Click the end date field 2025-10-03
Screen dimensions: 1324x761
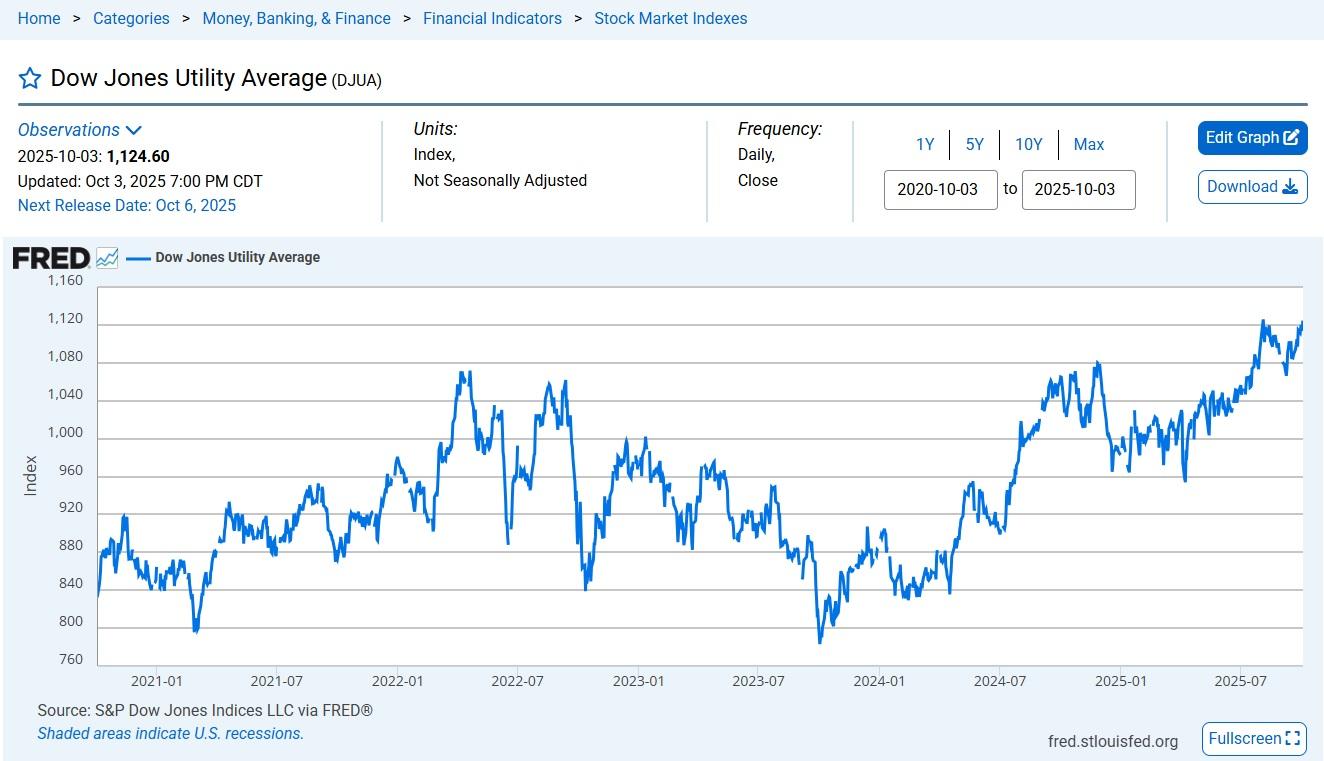pos(1078,190)
